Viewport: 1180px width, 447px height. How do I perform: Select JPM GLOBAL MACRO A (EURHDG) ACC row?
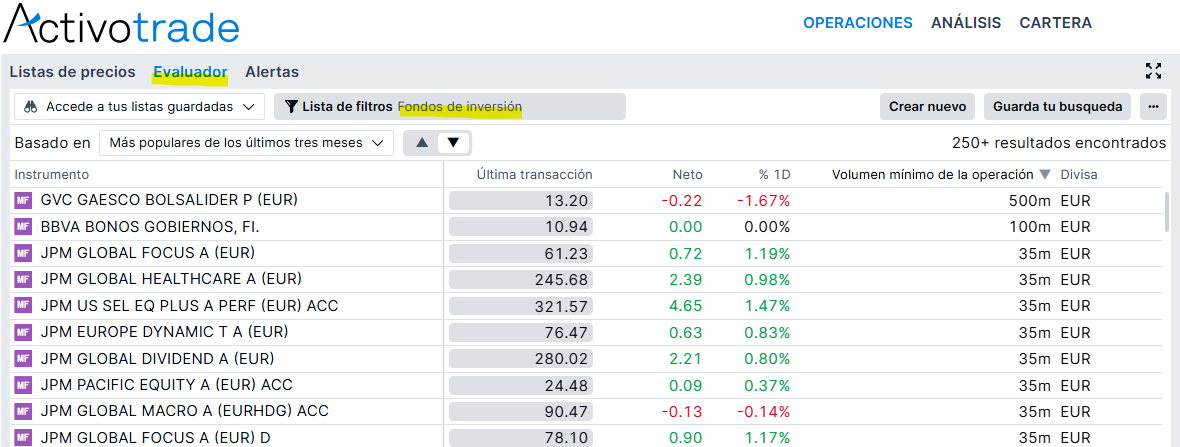point(587,412)
